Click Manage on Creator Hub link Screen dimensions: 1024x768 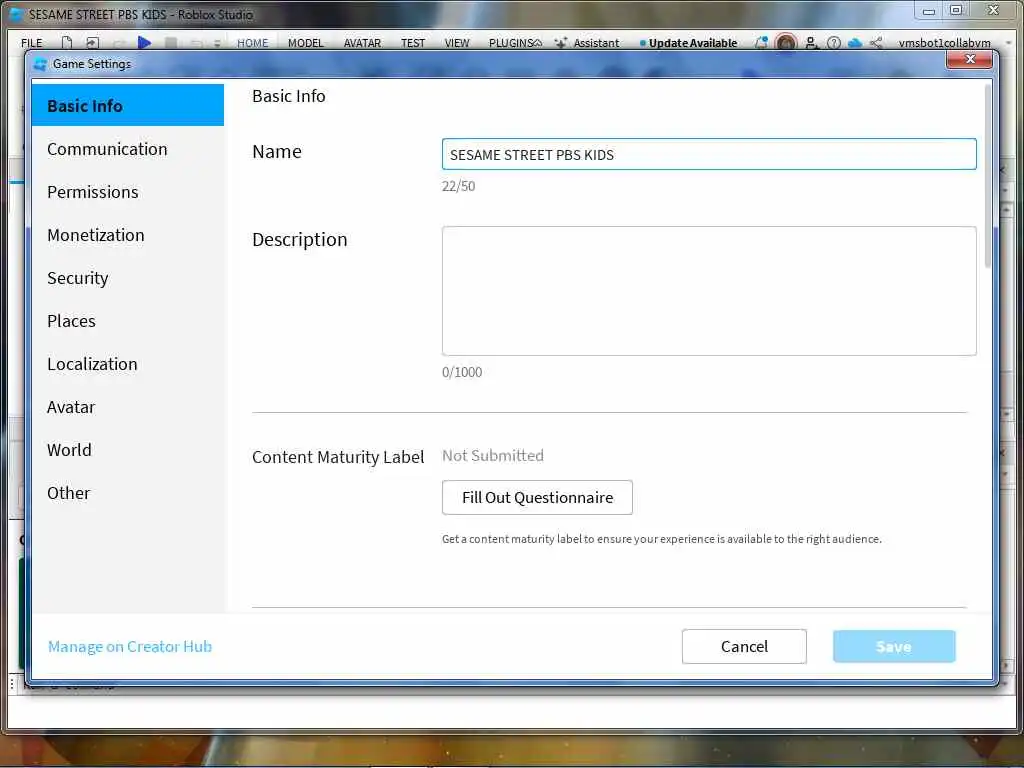(x=130, y=647)
